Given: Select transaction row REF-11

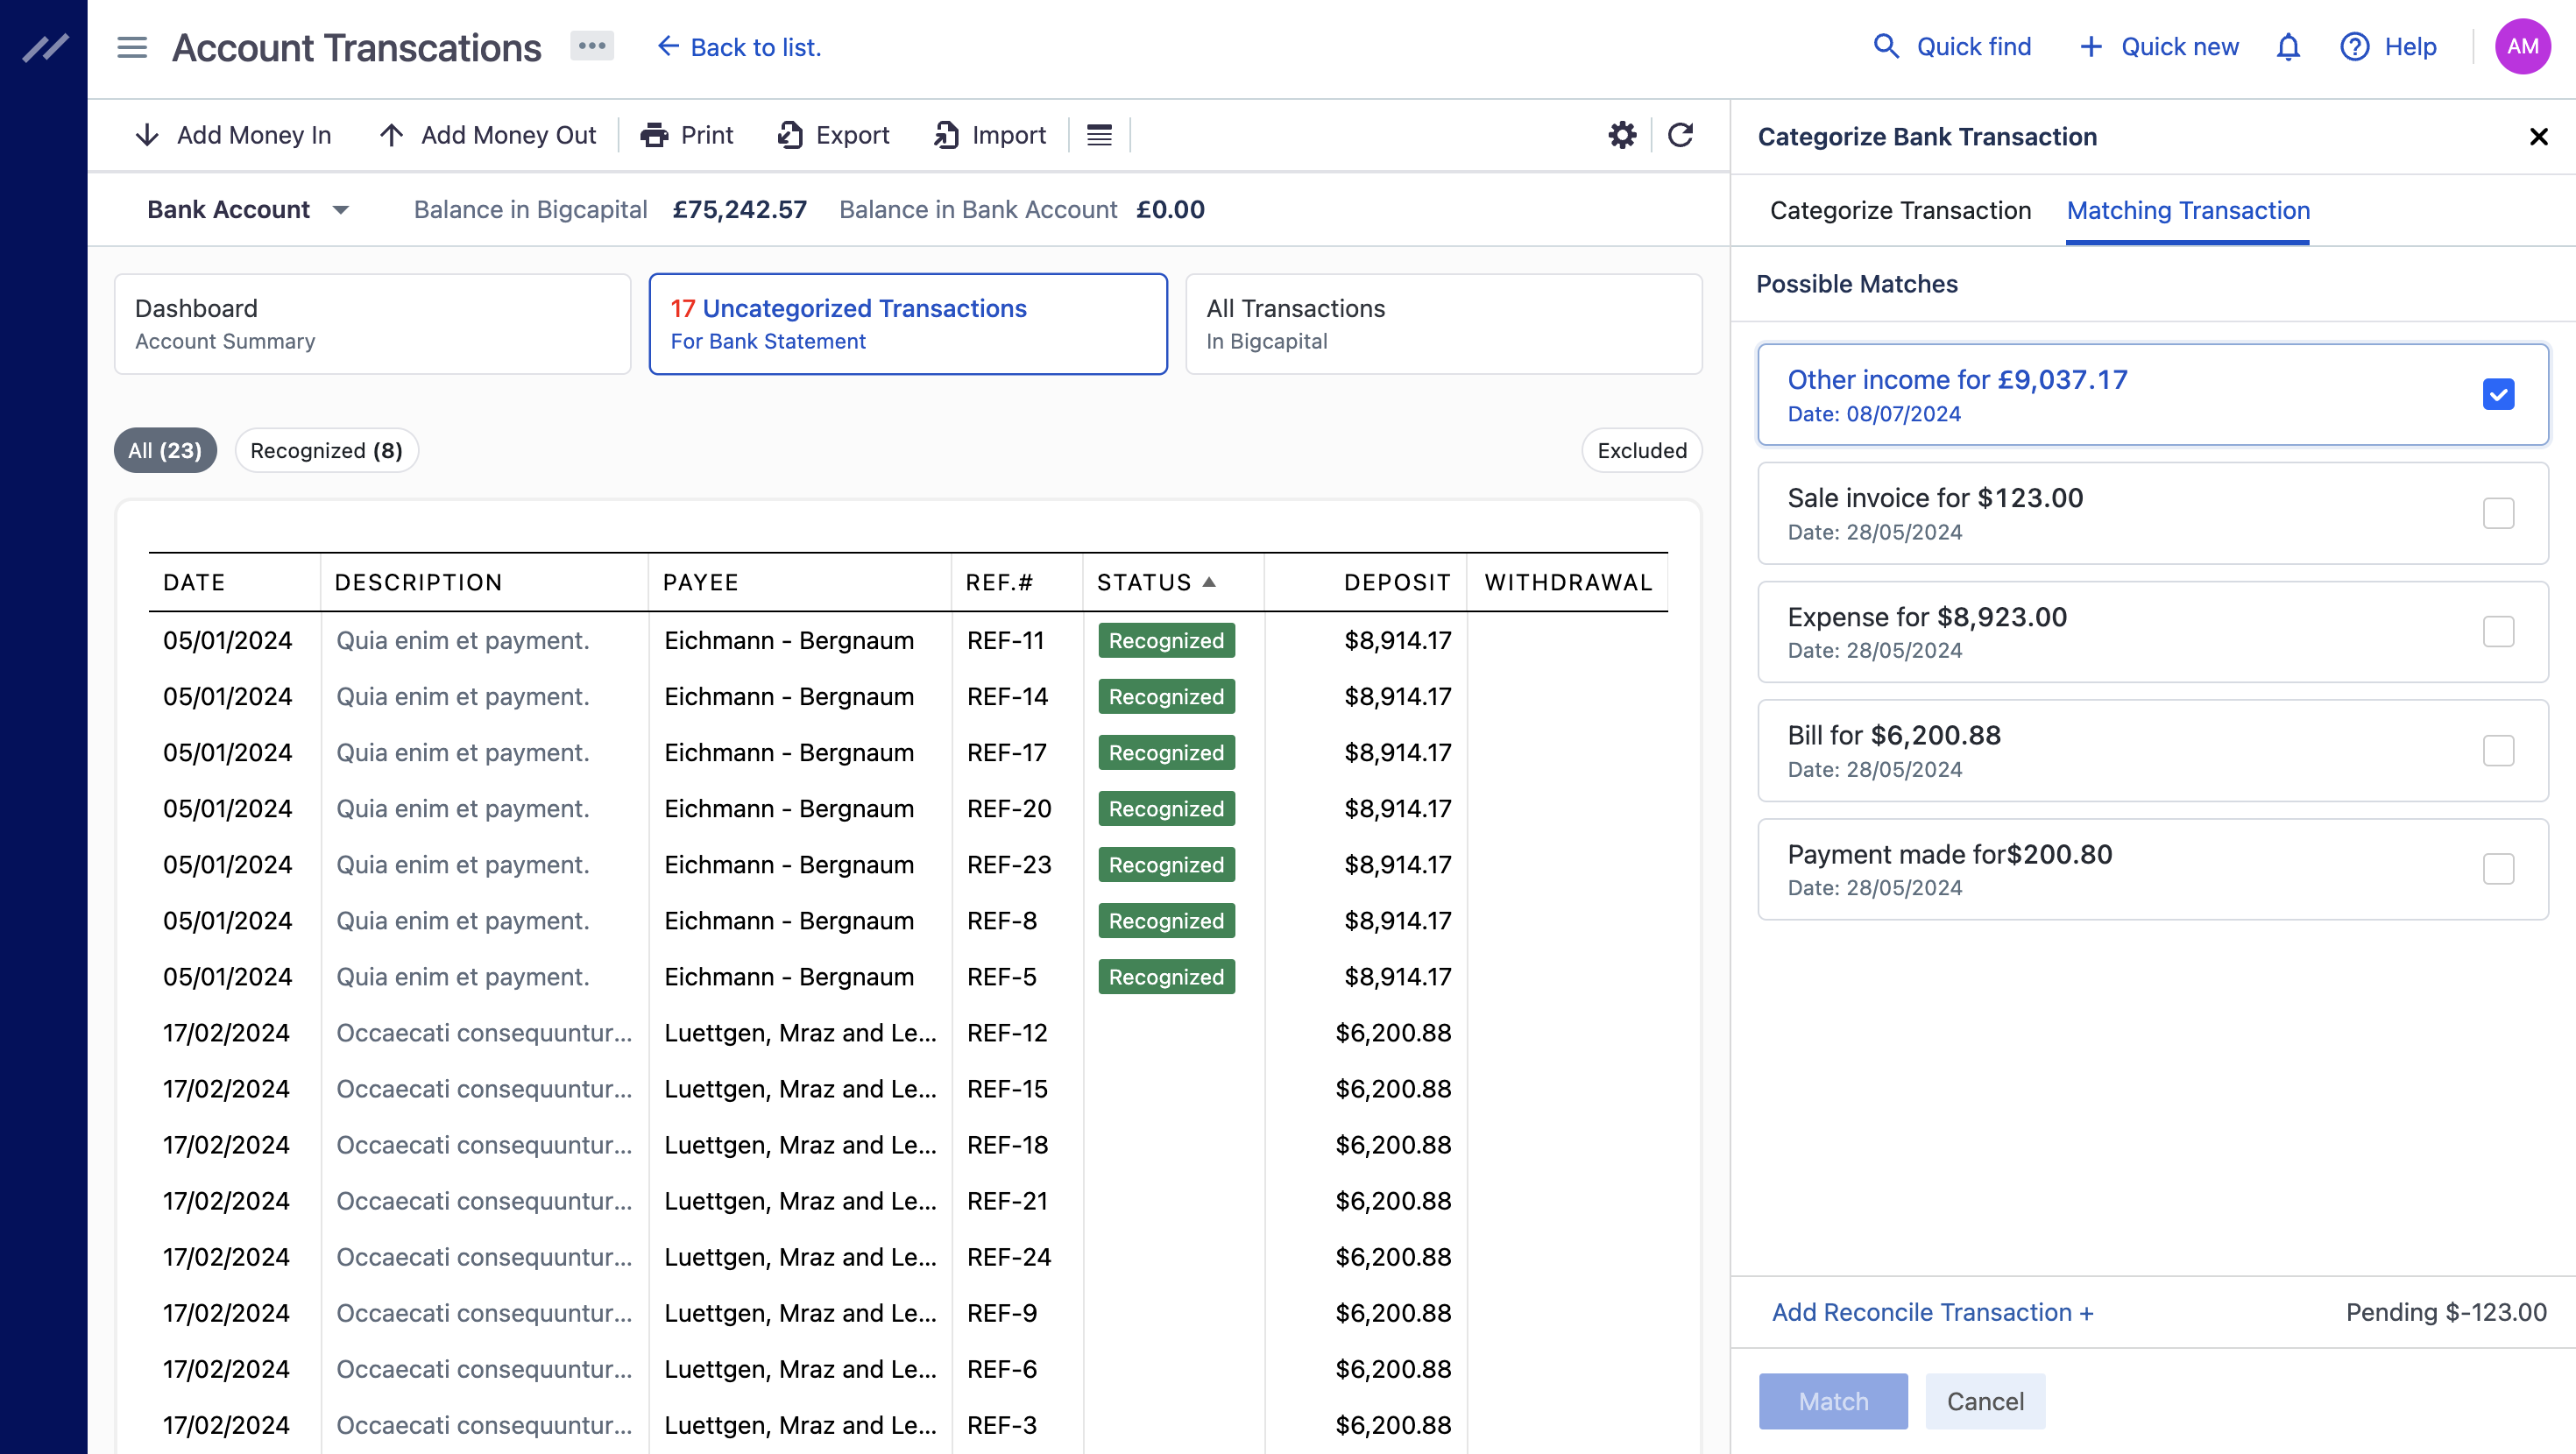Looking at the screenshot, I should (x=908, y=640).
